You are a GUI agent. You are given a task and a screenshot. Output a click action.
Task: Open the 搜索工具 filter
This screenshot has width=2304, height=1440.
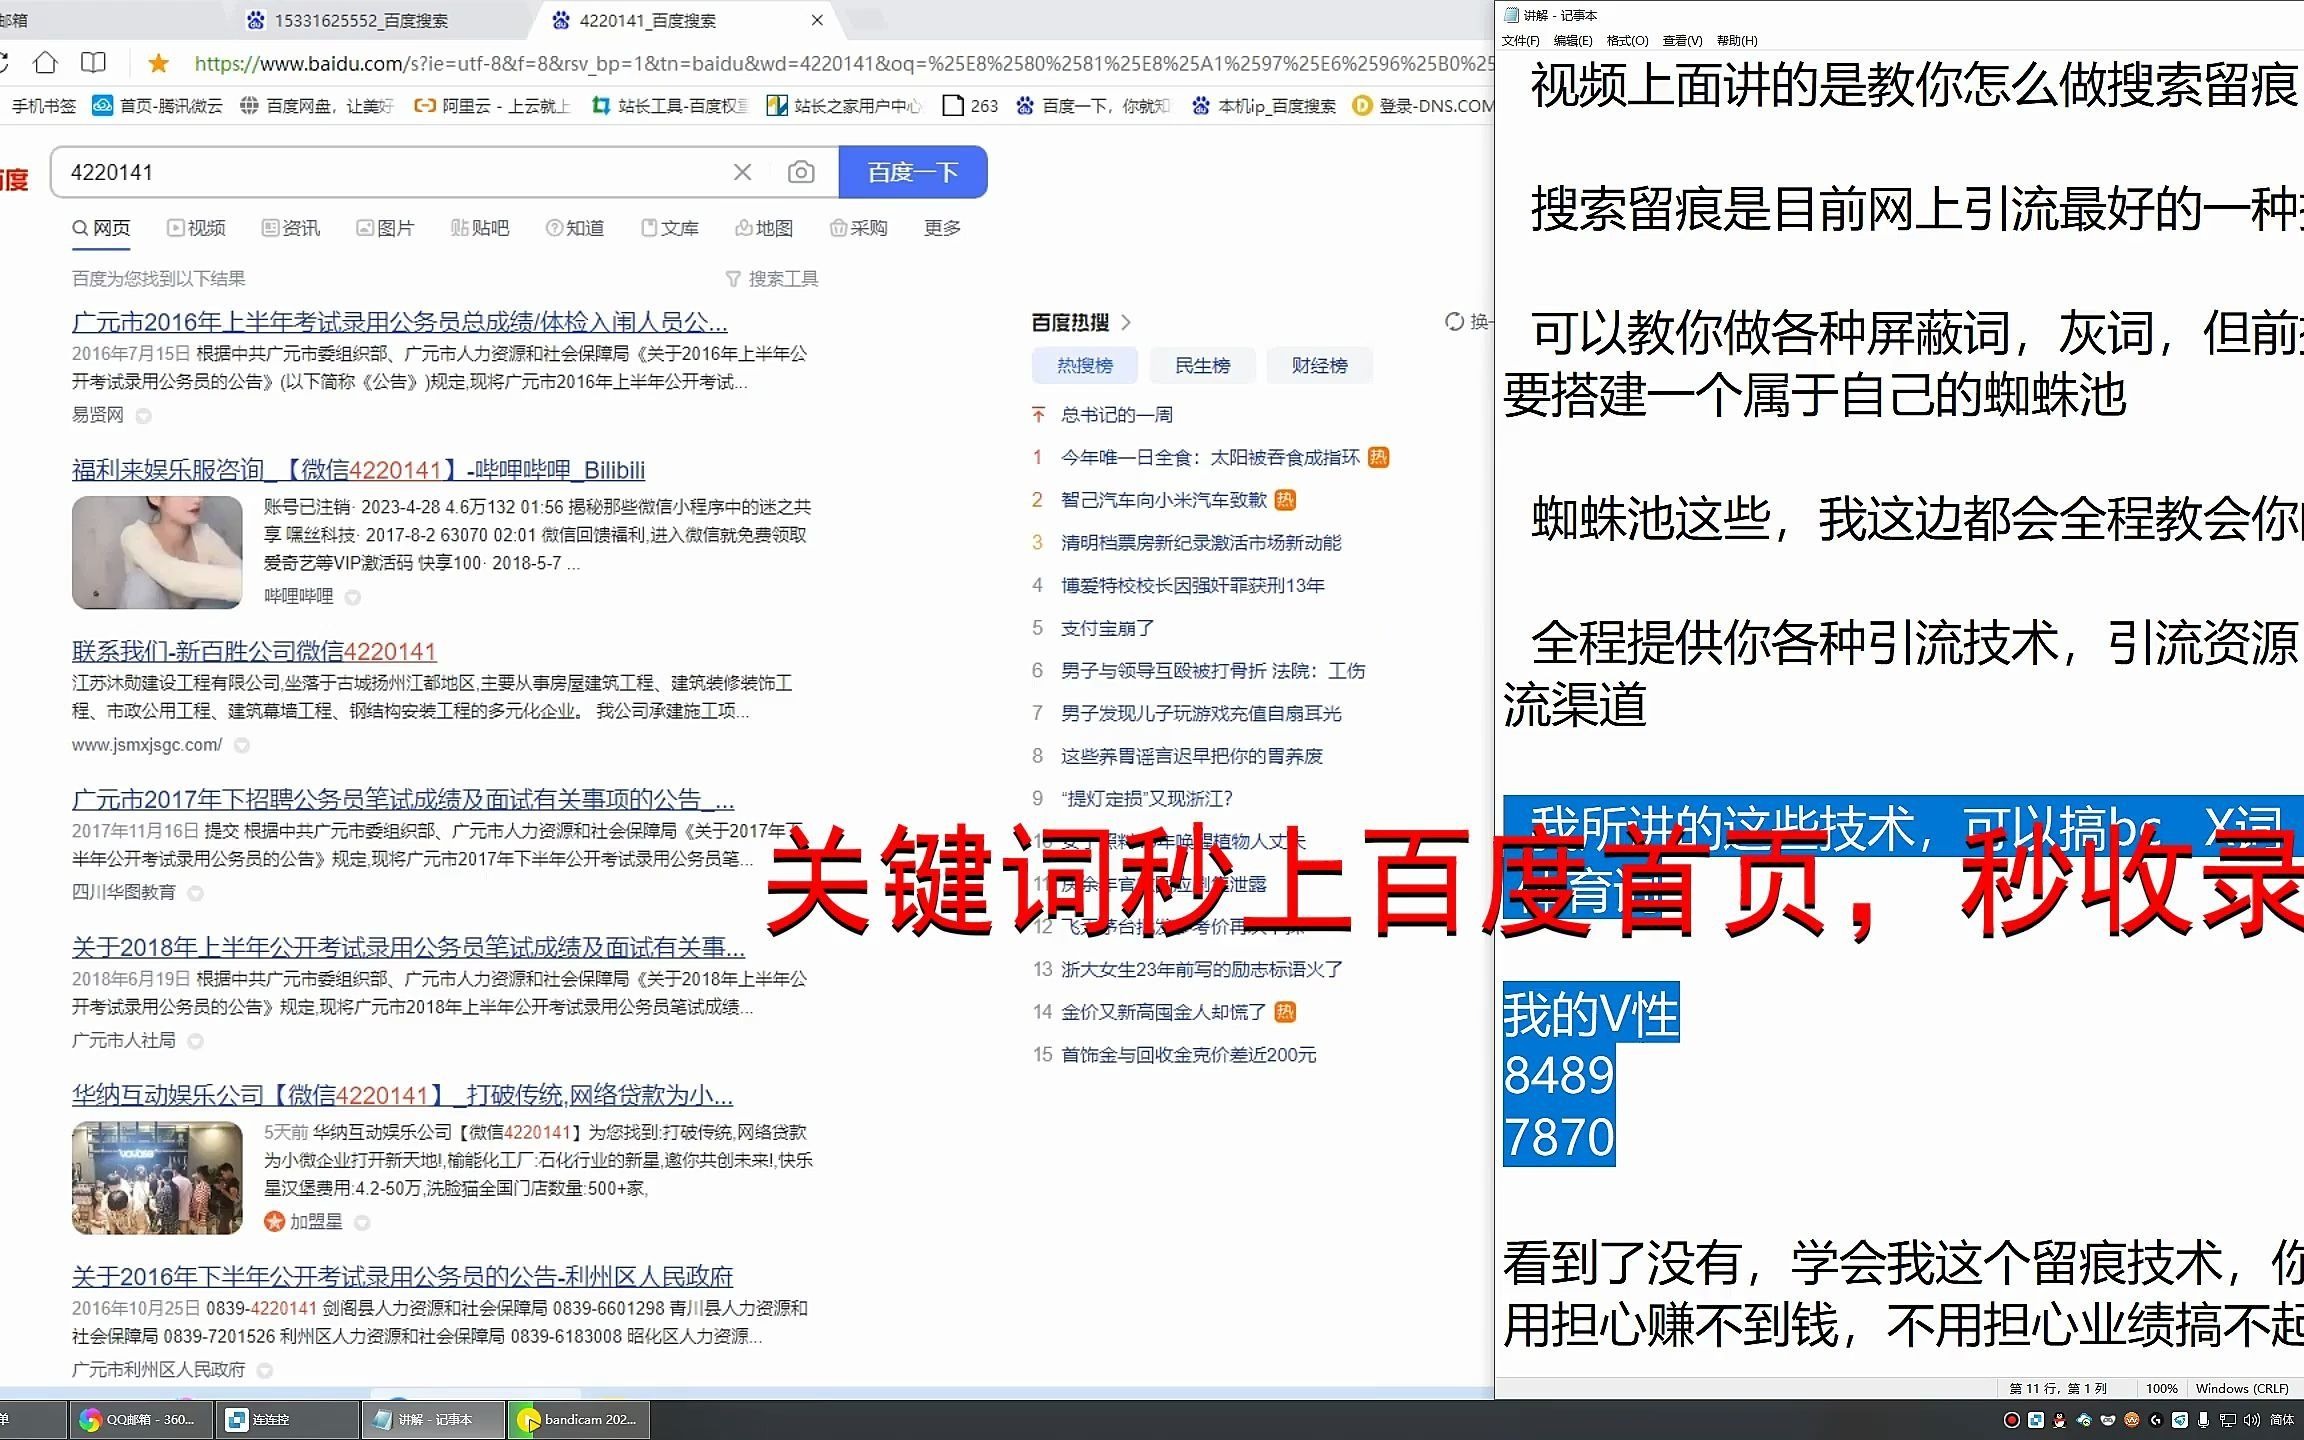(x=772, y=279)
